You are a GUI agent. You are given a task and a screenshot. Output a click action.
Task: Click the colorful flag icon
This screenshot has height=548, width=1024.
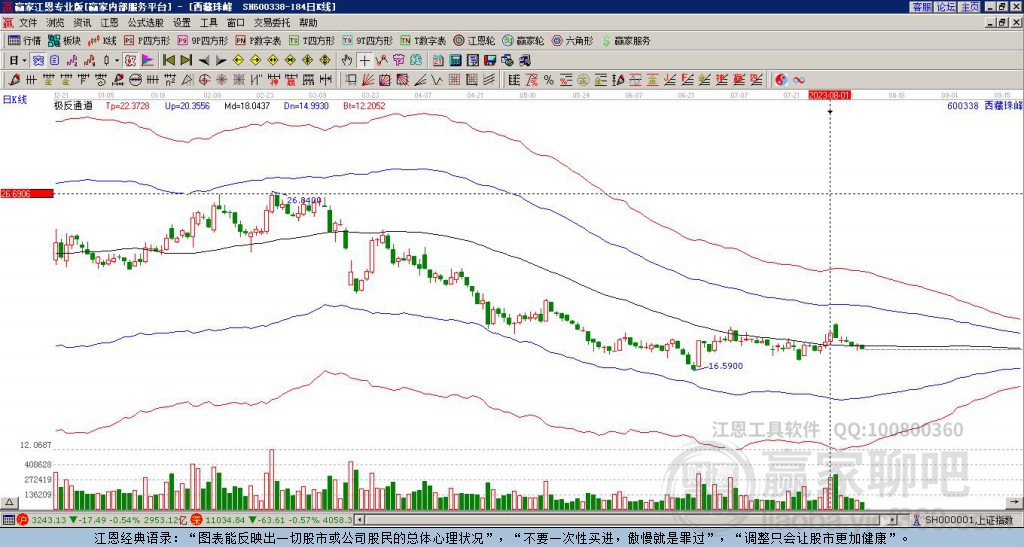pyautogui.click(x=148, y=61)
